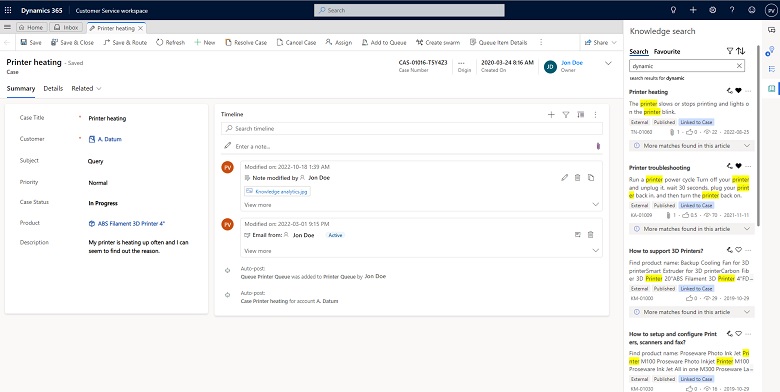The height and width of the screenshot is (392, 780).
Task: Switch to Favourite tab in Knowledge search
Action: pos(667,52)
